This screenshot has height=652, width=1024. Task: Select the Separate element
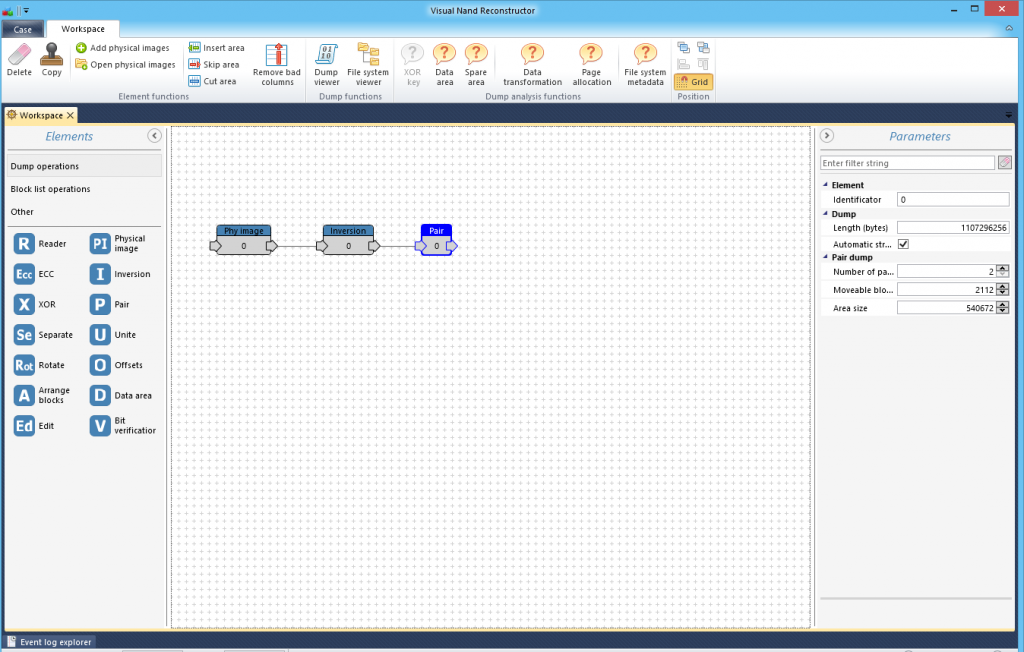(44, 334)
